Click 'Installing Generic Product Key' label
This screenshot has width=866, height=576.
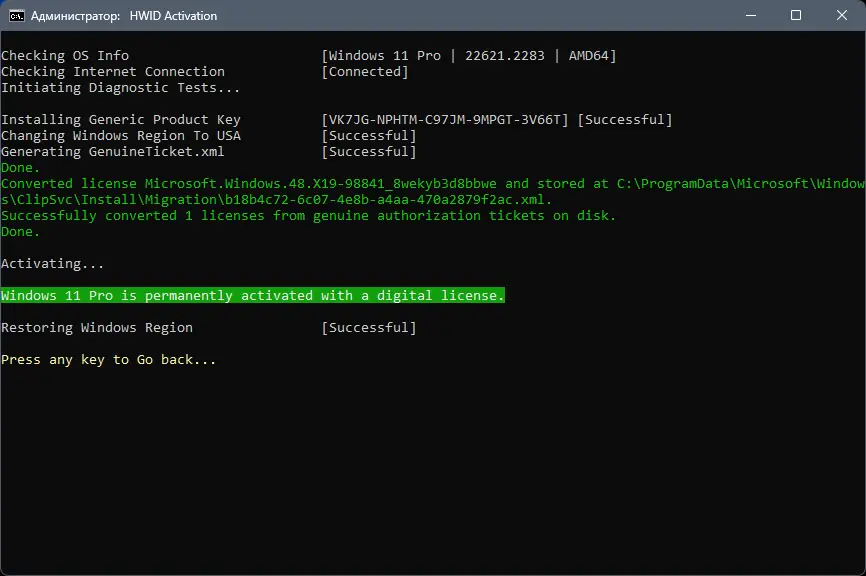pyautogui.click(x=120, y=120)
